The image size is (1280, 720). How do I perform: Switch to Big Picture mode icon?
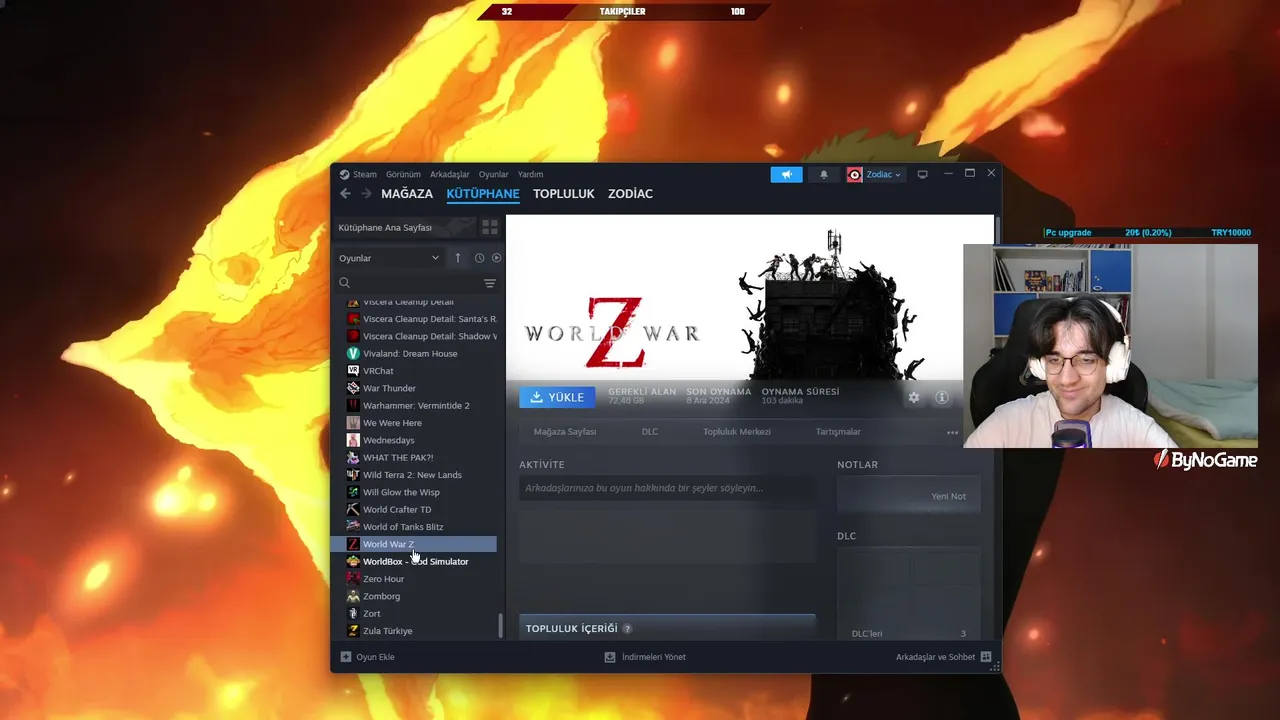click(x=922, y=174)
